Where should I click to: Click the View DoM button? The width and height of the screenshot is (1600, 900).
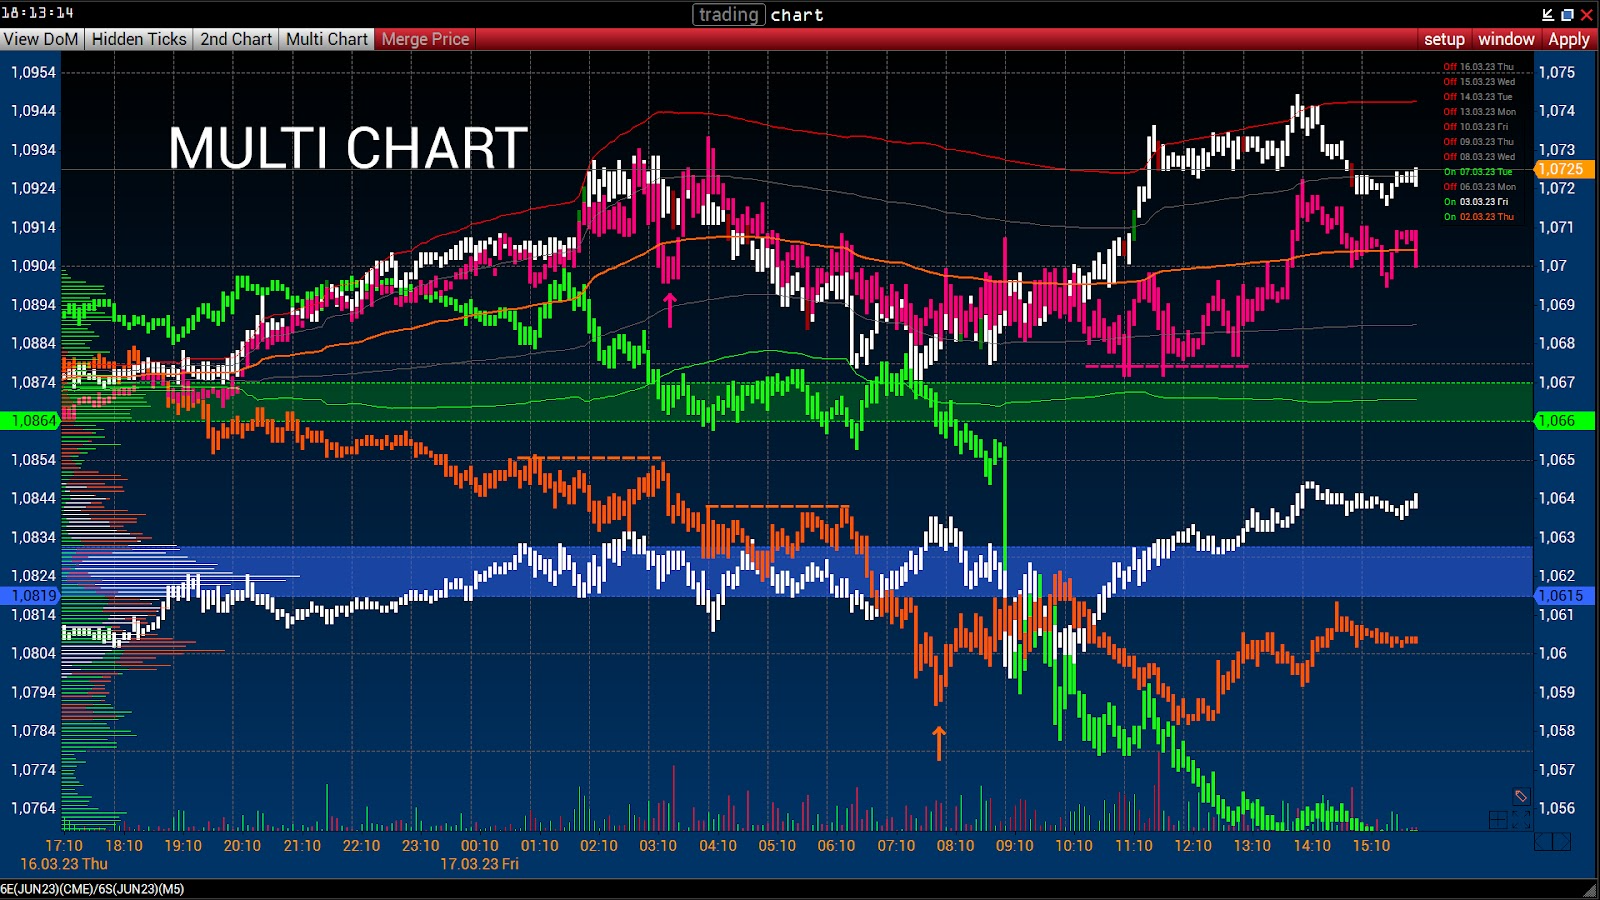click(41, 39)
